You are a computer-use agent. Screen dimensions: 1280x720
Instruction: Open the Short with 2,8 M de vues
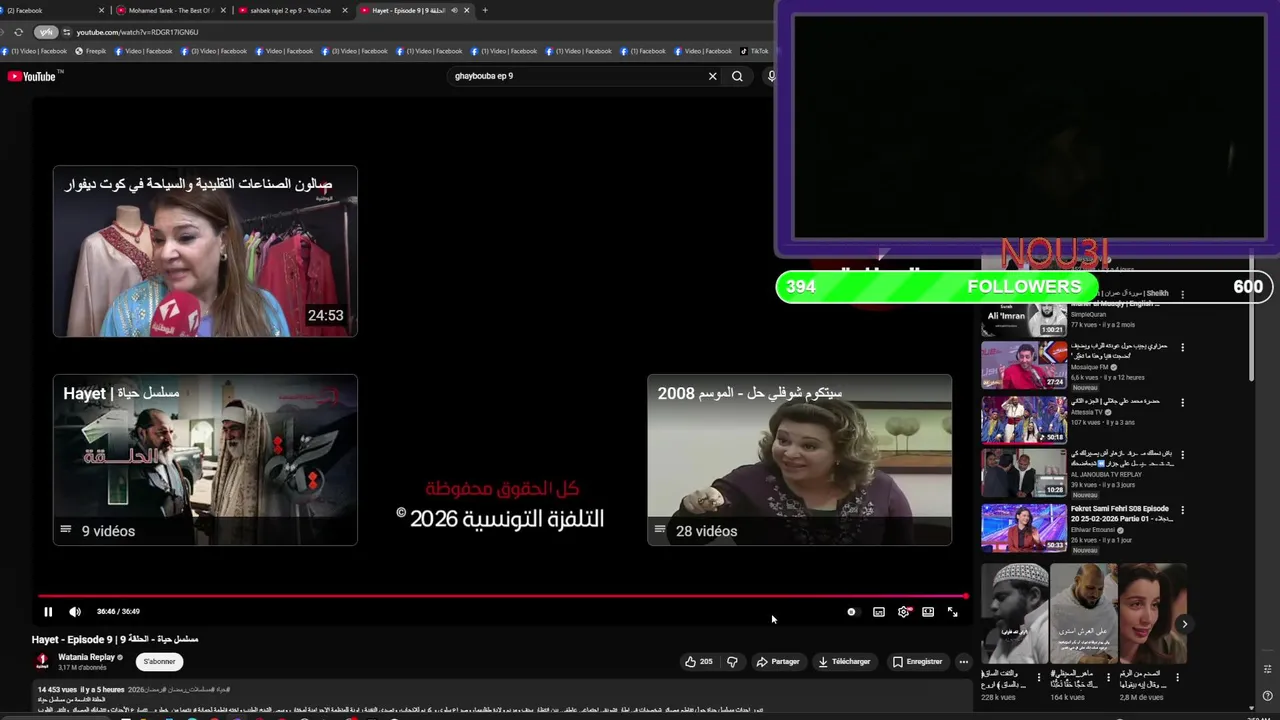click(x=1152, y=614)
